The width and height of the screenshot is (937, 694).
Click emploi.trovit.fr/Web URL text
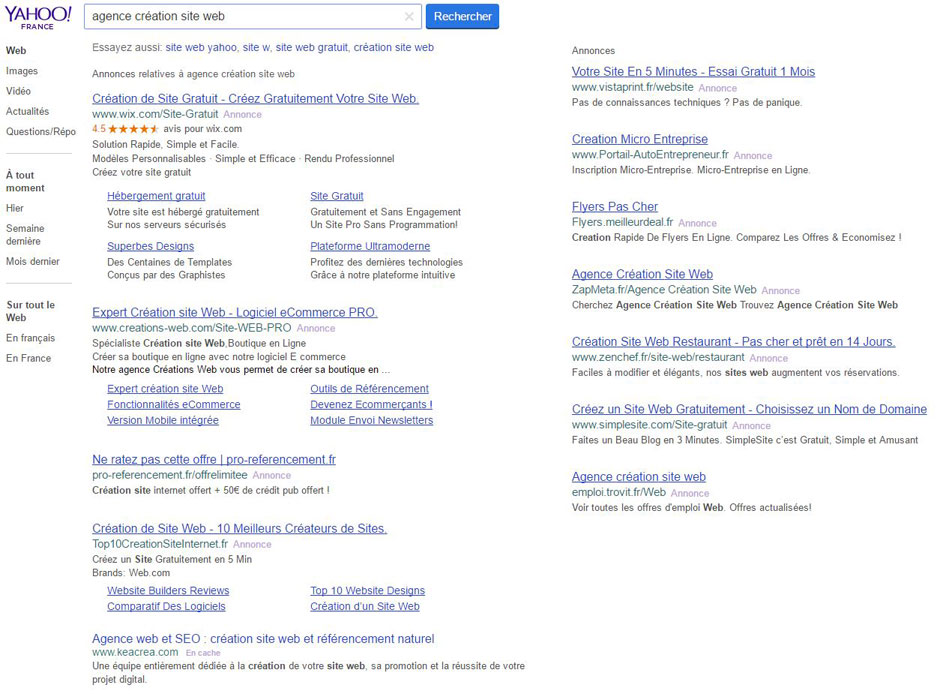click(x=618, y=493)
